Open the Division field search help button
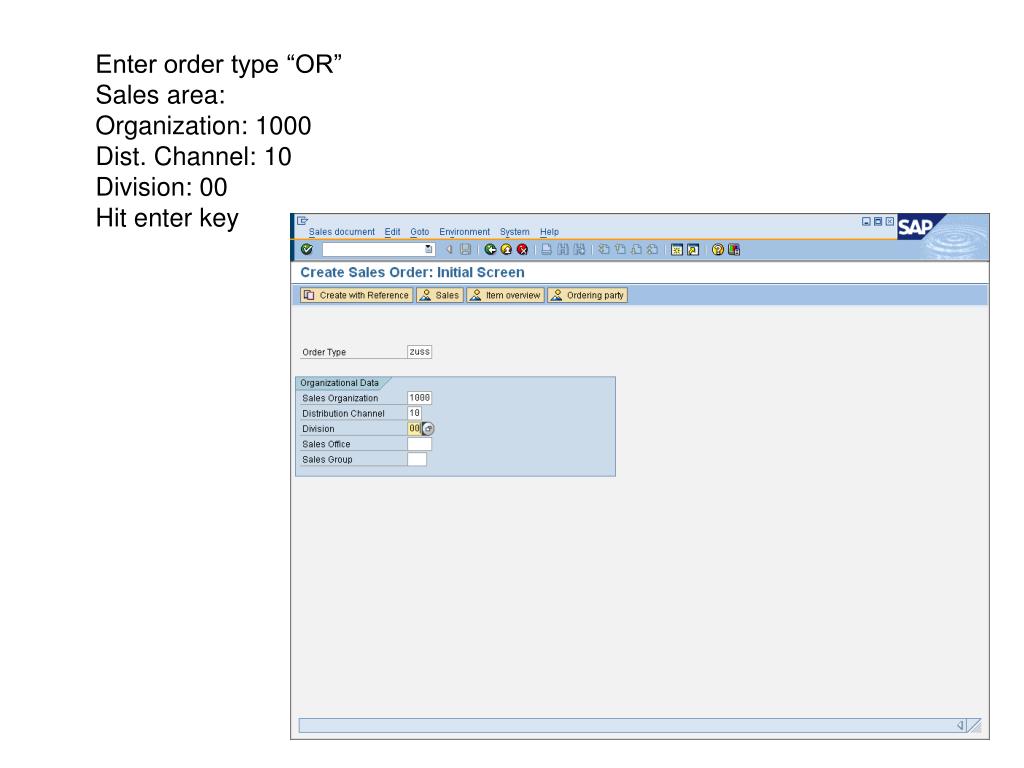 pos(428,429)
